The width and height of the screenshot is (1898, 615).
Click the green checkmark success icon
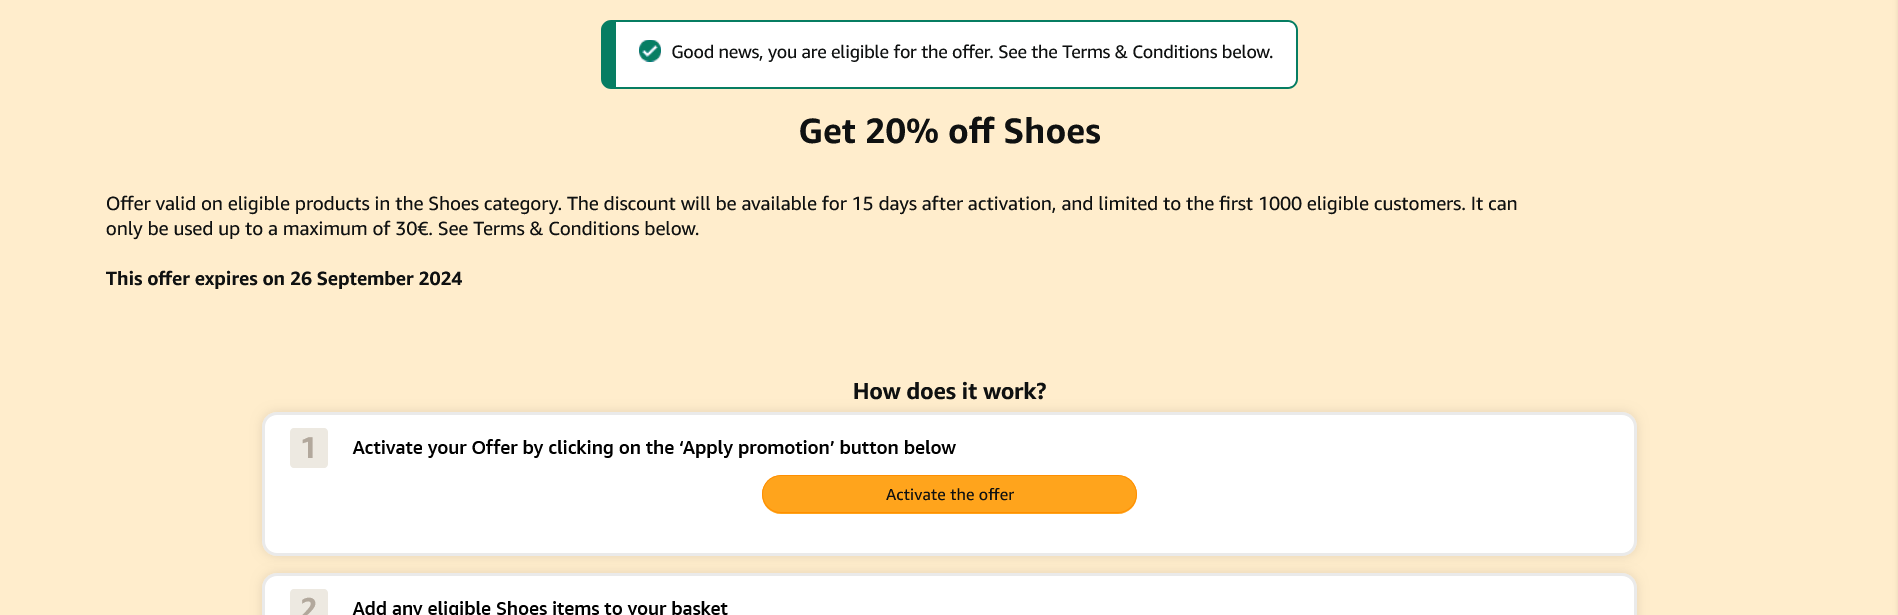(650, 51)
